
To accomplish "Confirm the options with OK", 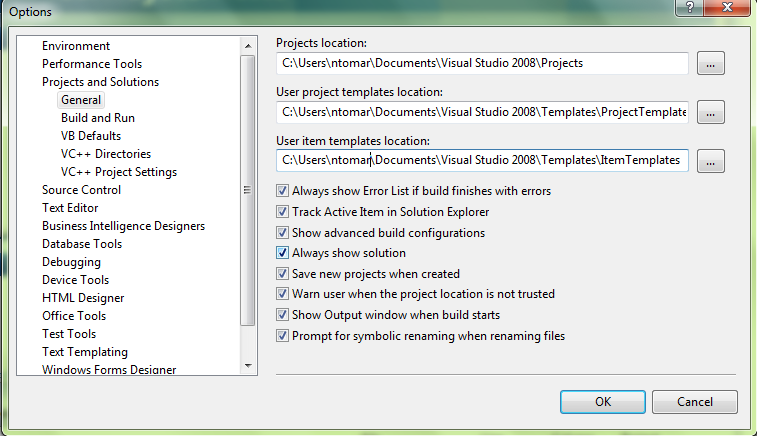I will pyautogui.click(x=602, y=401).
